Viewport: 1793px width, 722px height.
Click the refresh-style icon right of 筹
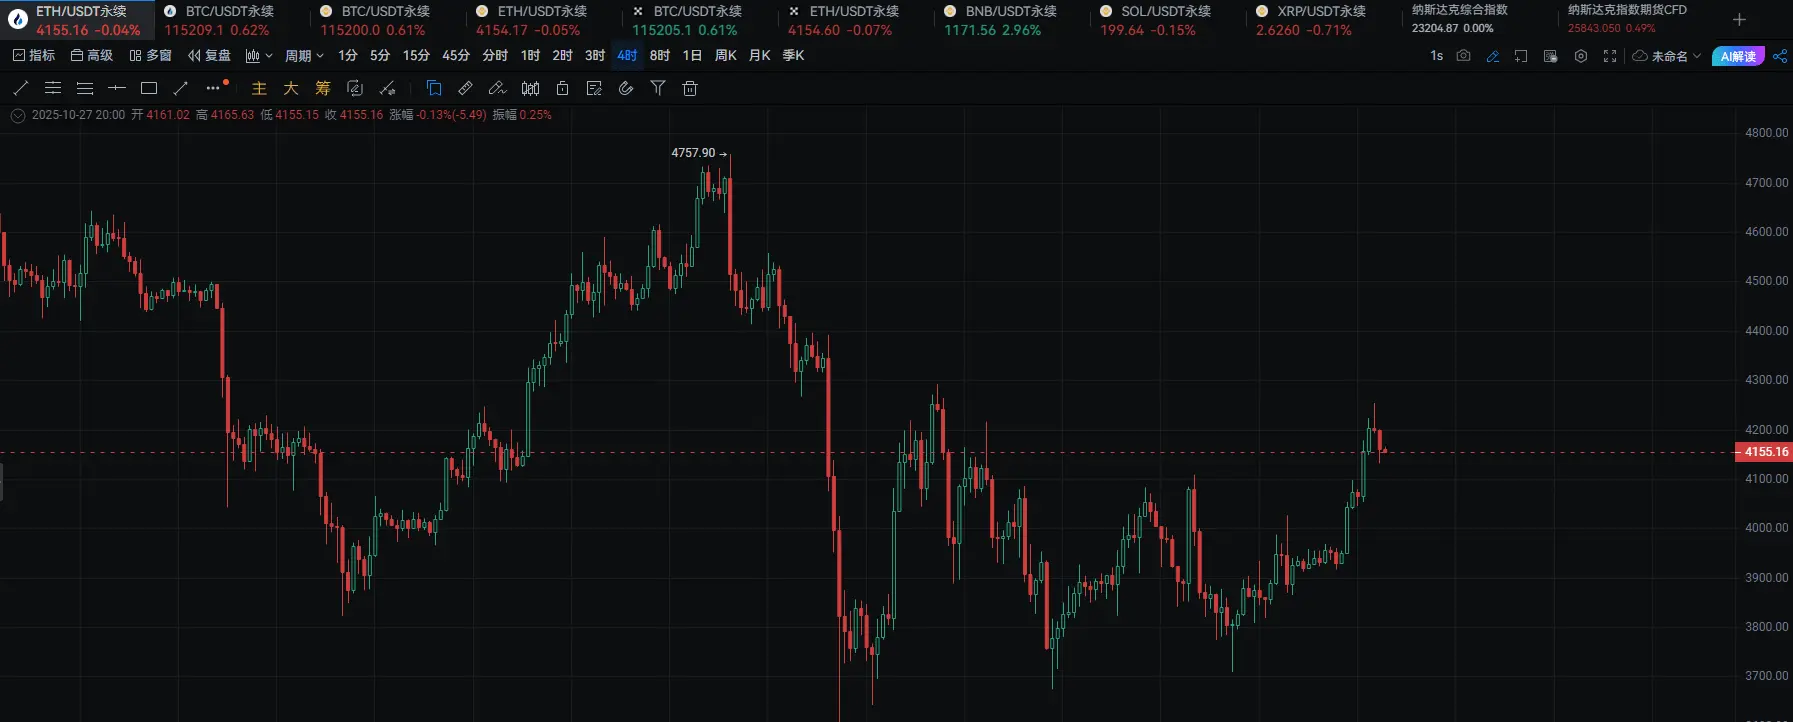tap(354, 88)
